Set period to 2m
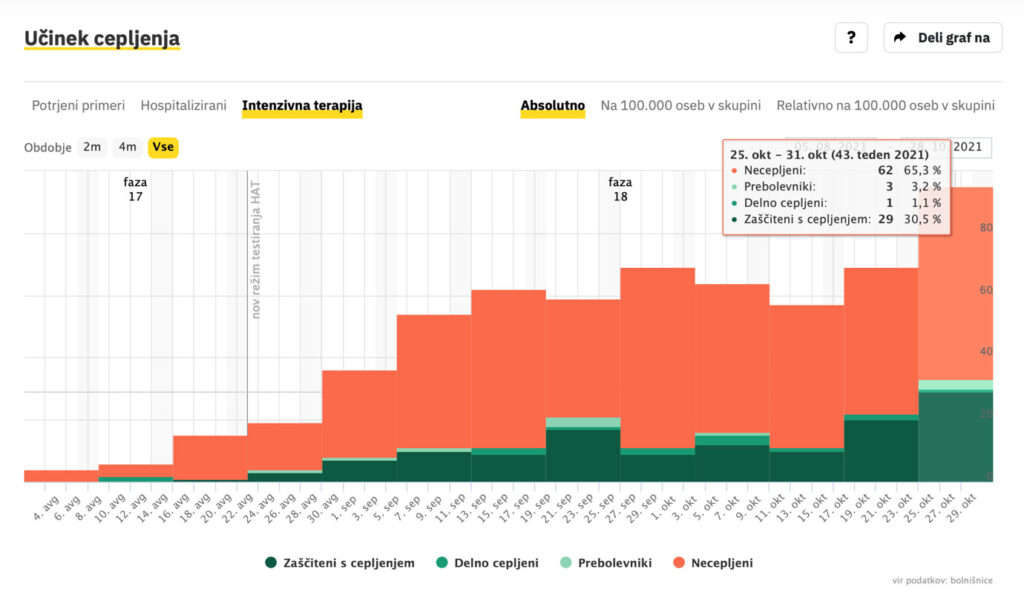Image resolution: width=1024 pixels, height=598 pixels. pyautogui.click(x=92, y=147)
